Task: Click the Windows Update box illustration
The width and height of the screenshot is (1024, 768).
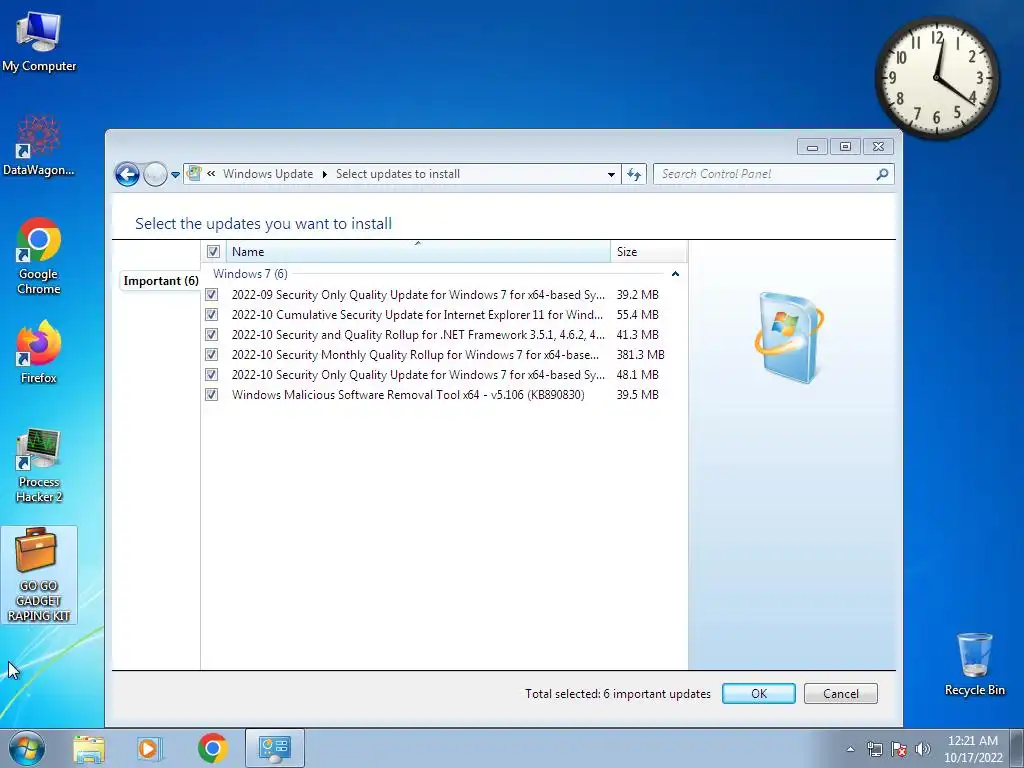Action: (790, 338)
